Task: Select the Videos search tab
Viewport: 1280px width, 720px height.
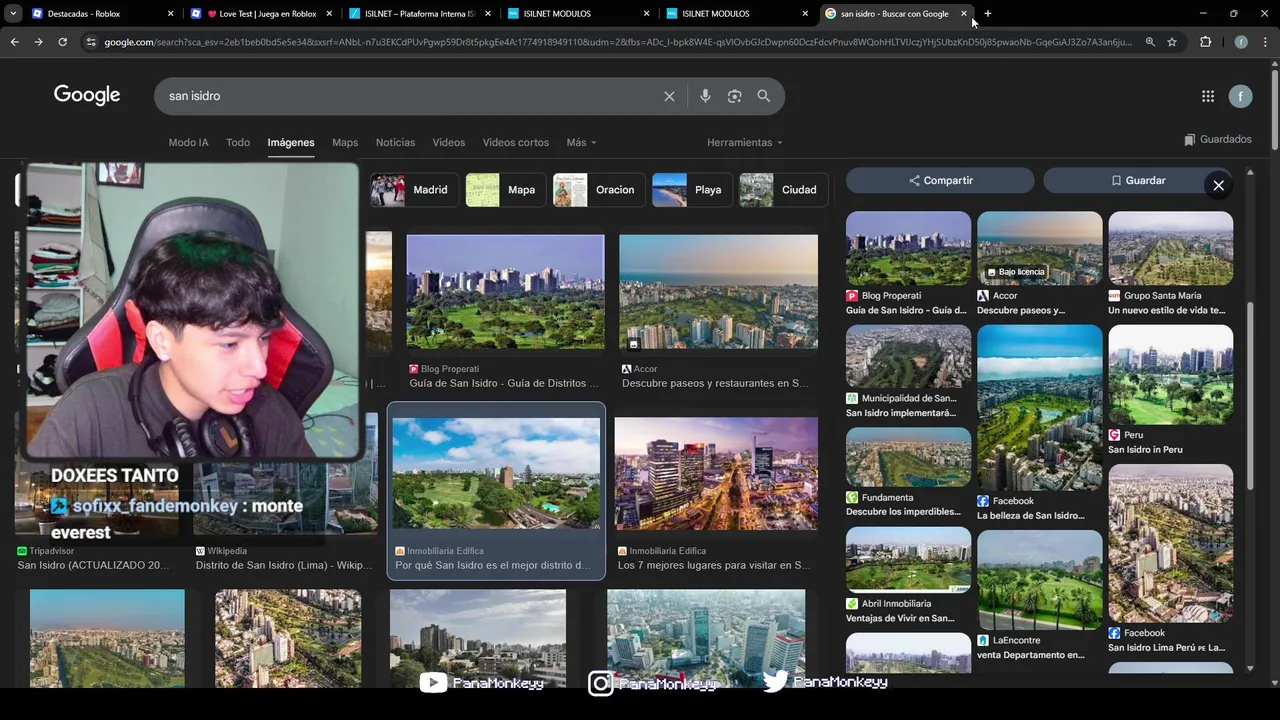Action: pyautogui.click(x=449, y=142)
